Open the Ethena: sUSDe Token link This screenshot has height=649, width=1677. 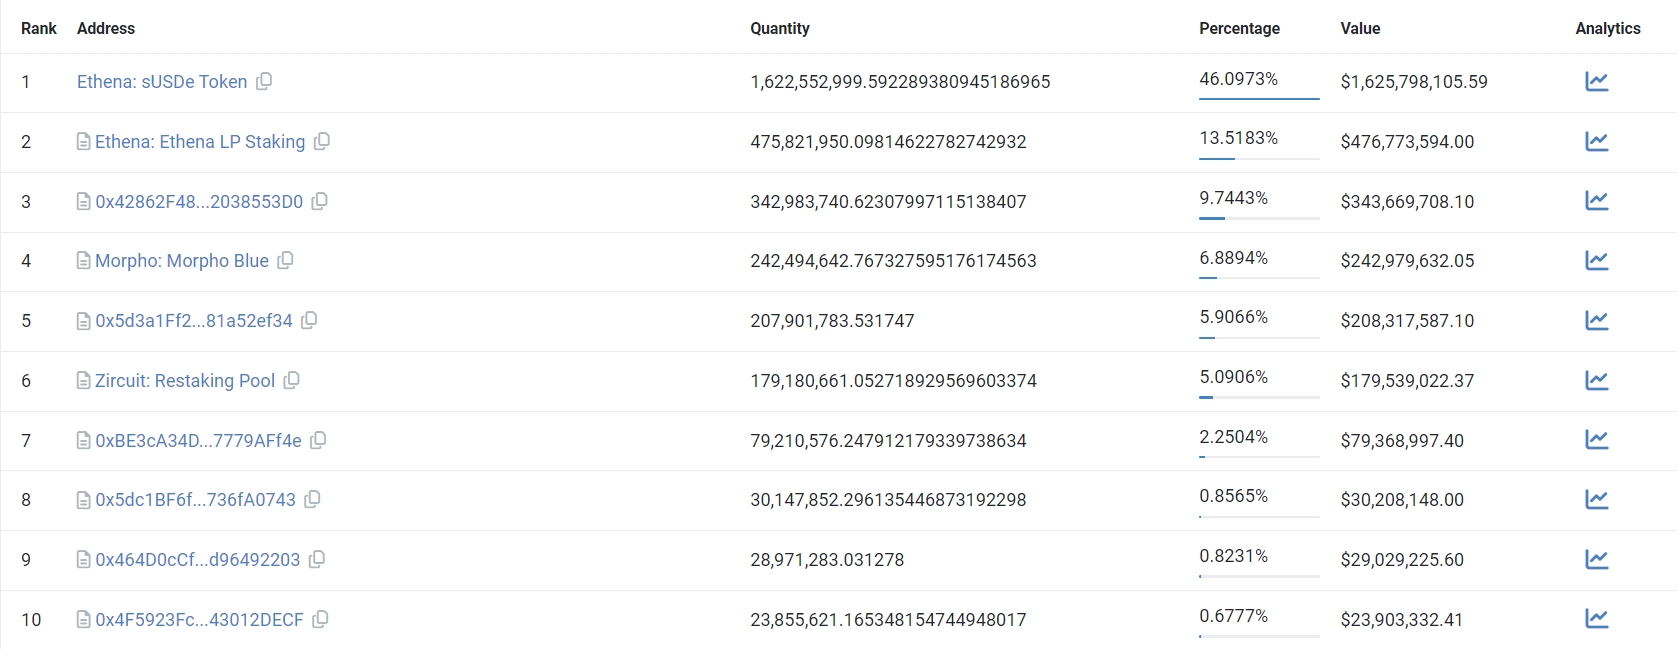162,82
